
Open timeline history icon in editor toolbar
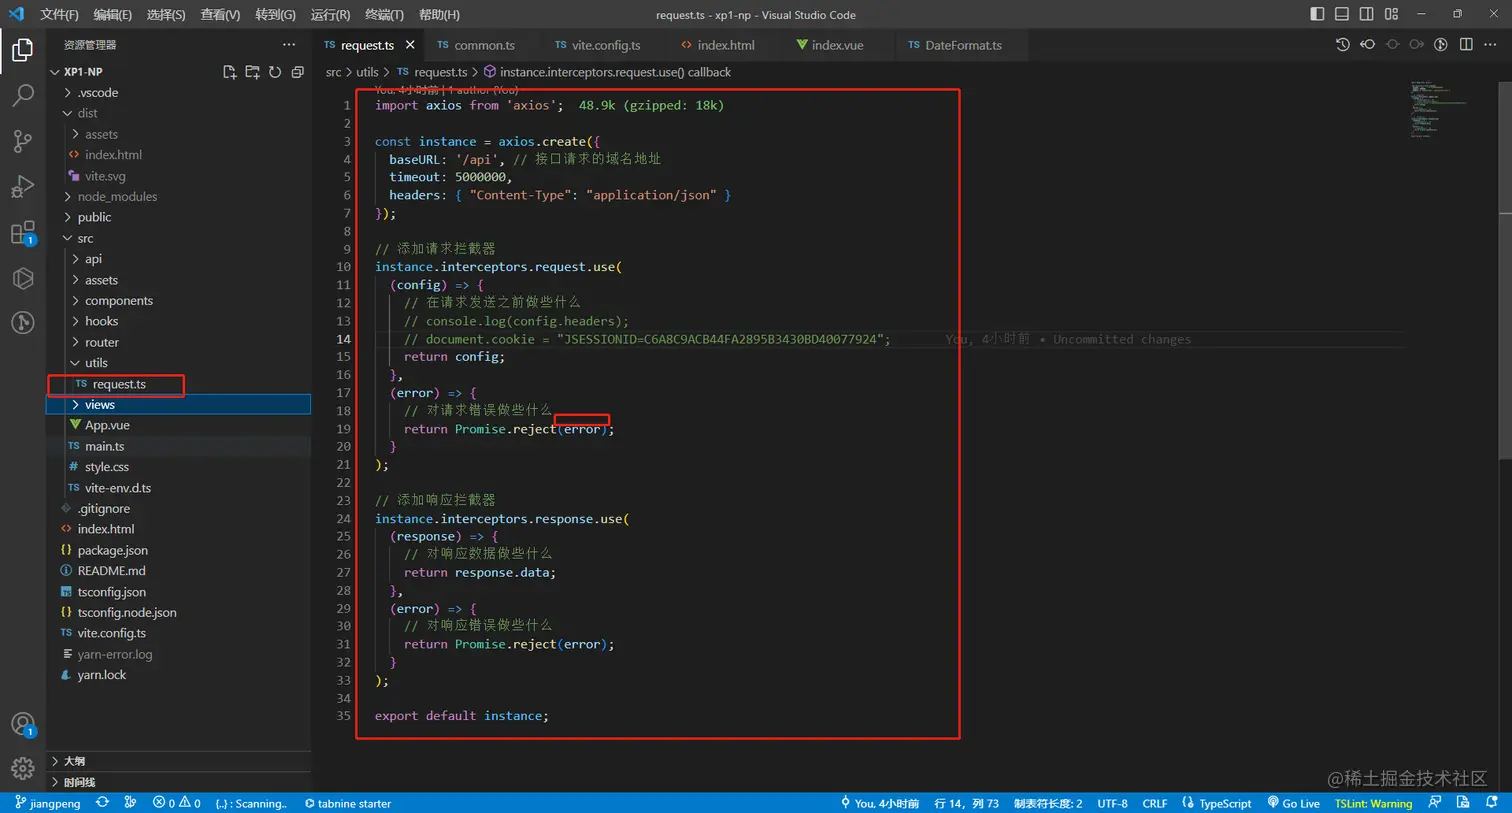[x=1342, y=45]
